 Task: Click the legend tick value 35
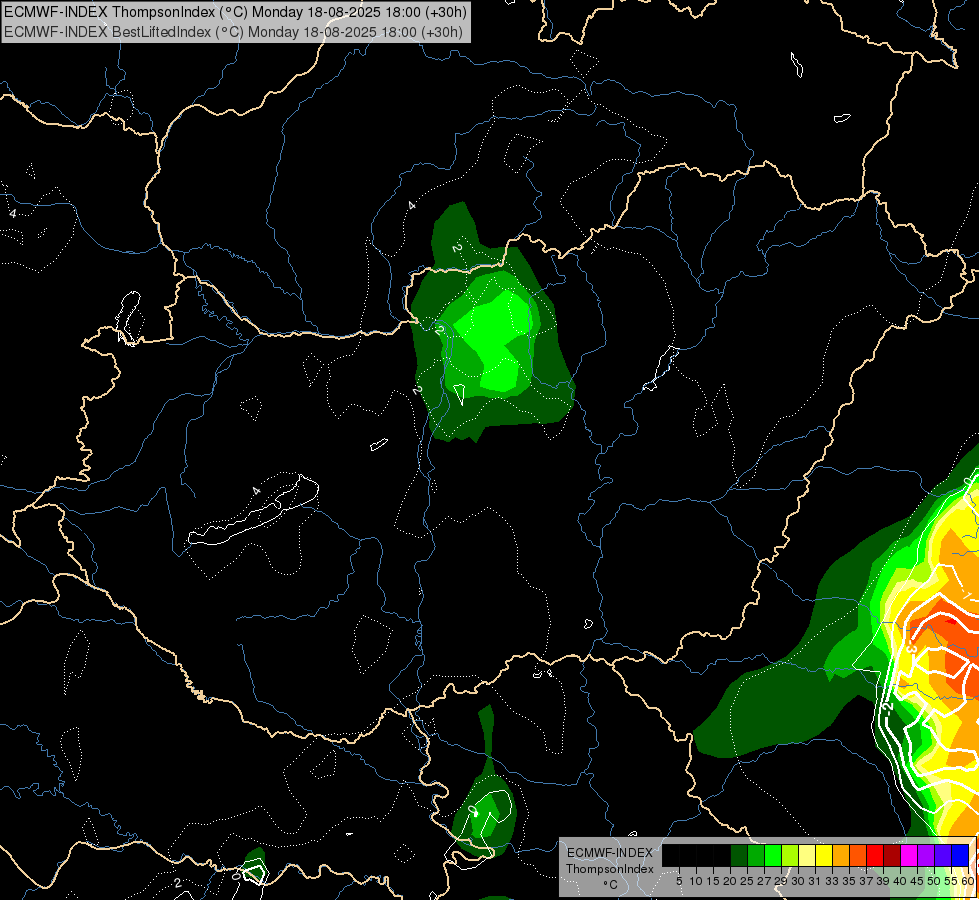click(849, 881)
